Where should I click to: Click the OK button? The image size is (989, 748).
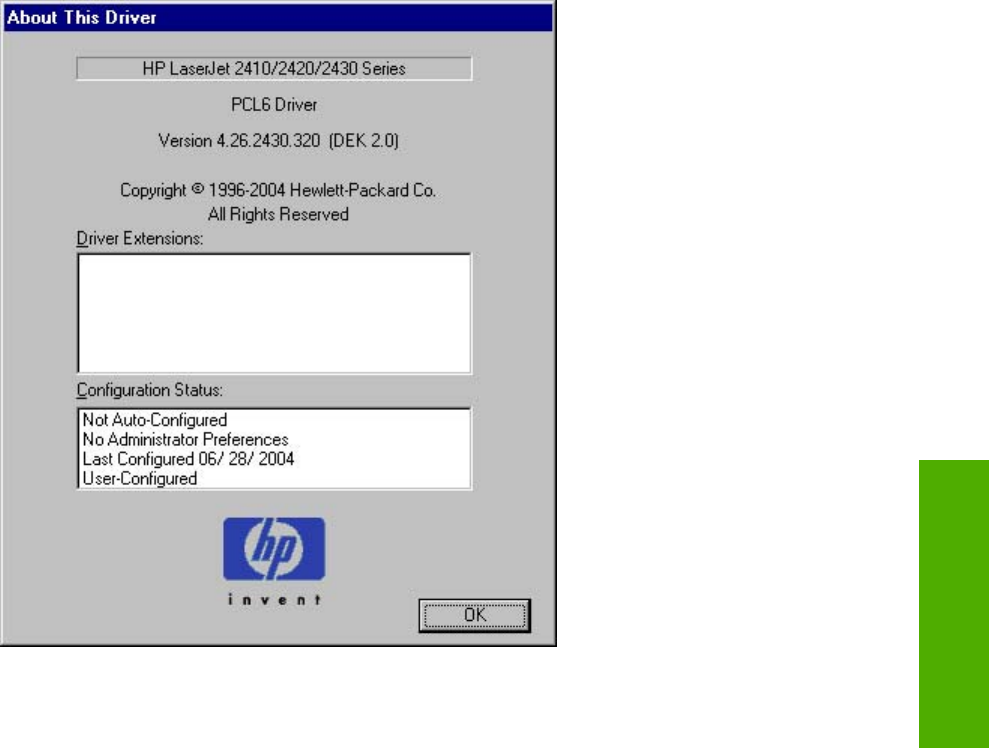pyautogui.click(x=474, y=616)
